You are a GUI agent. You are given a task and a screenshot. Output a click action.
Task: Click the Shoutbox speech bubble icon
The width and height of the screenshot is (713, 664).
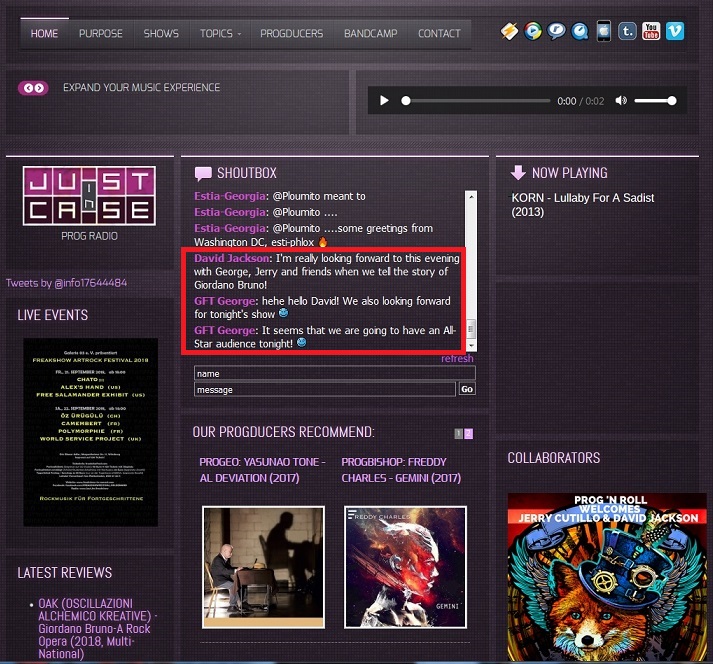point(203,173)
